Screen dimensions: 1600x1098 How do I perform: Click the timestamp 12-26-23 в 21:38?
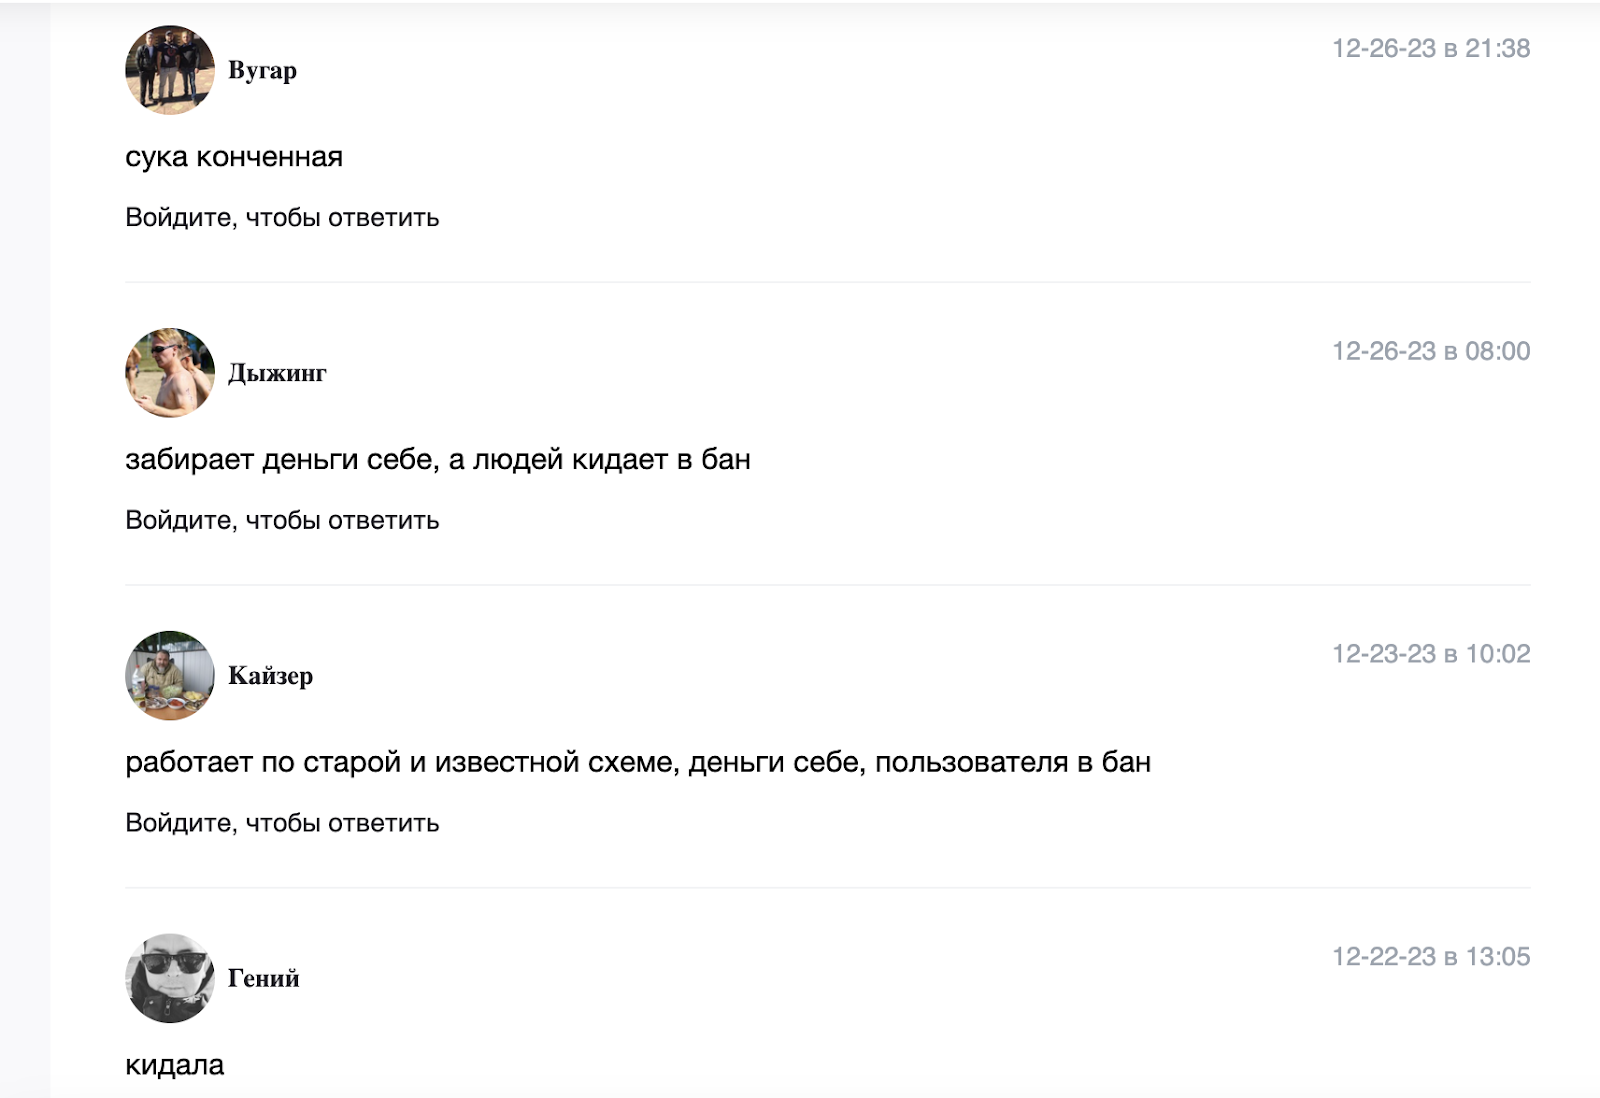pos(1430,49)
